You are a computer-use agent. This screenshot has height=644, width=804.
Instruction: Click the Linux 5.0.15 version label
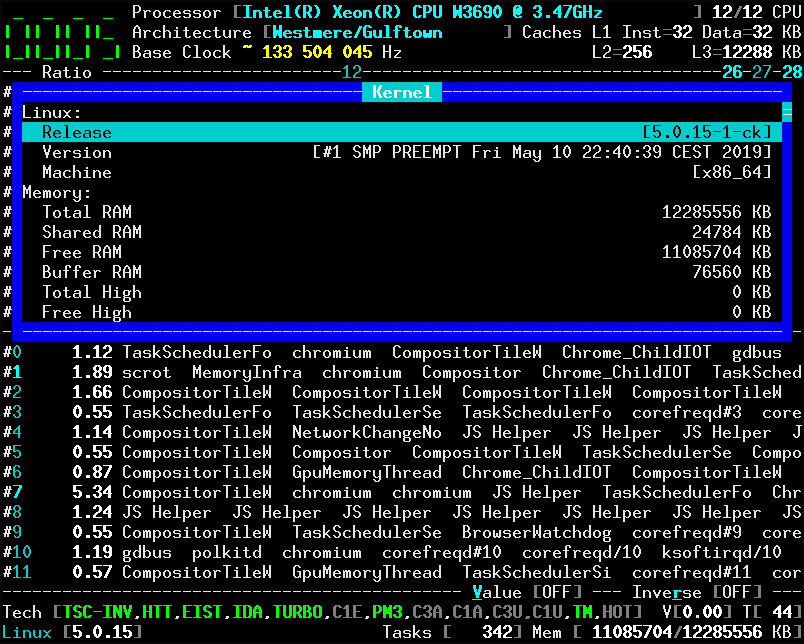point(70,632)
